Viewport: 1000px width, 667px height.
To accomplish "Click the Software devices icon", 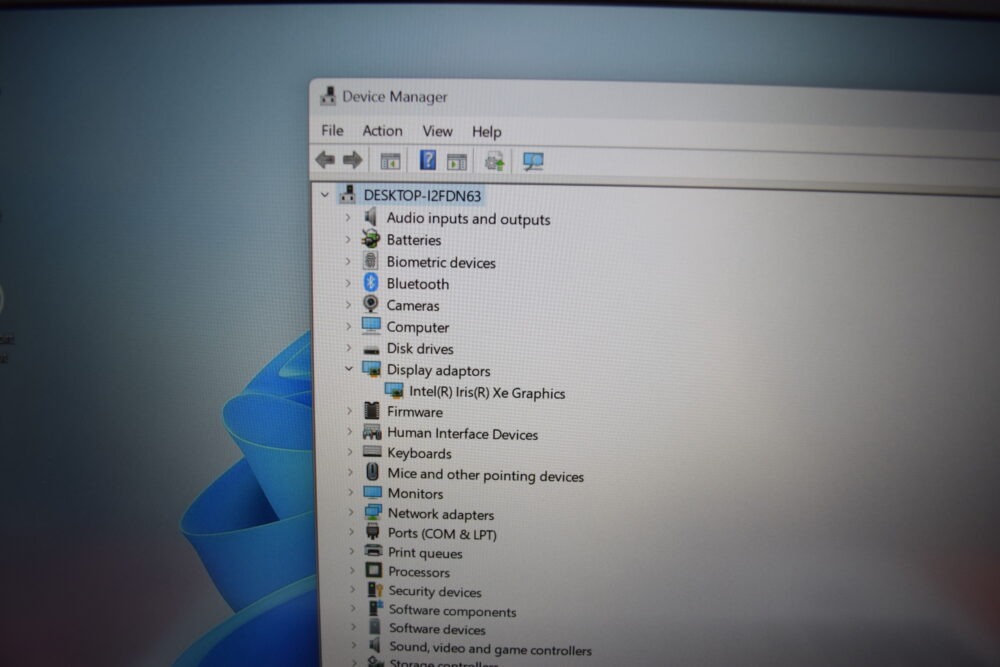I will (375, 627).
